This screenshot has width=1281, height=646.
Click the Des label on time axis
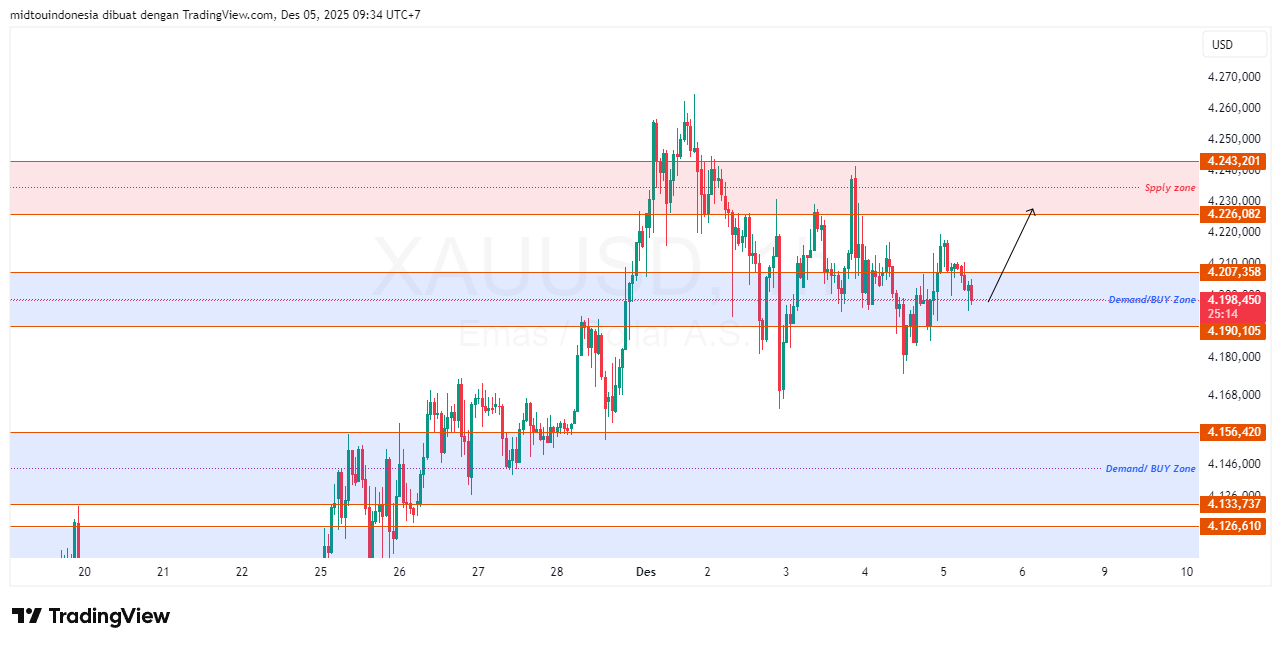[x=645, y=571]
